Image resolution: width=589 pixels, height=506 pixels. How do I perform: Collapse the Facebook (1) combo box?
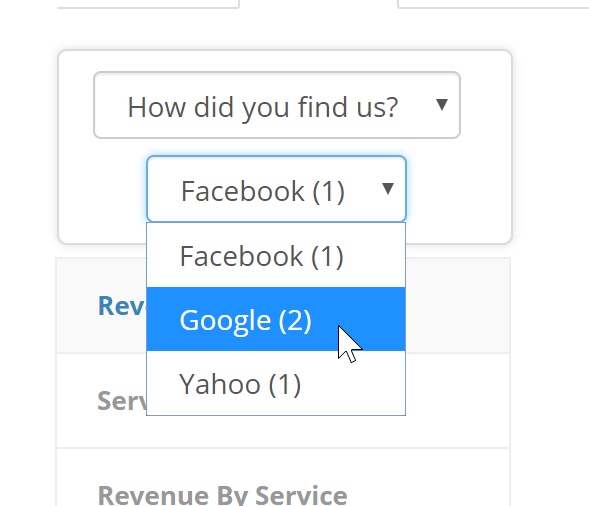[276, 189]
